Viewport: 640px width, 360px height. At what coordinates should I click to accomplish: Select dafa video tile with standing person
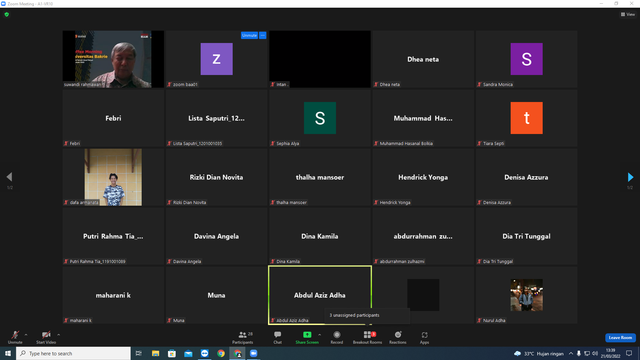coord(113,177)
